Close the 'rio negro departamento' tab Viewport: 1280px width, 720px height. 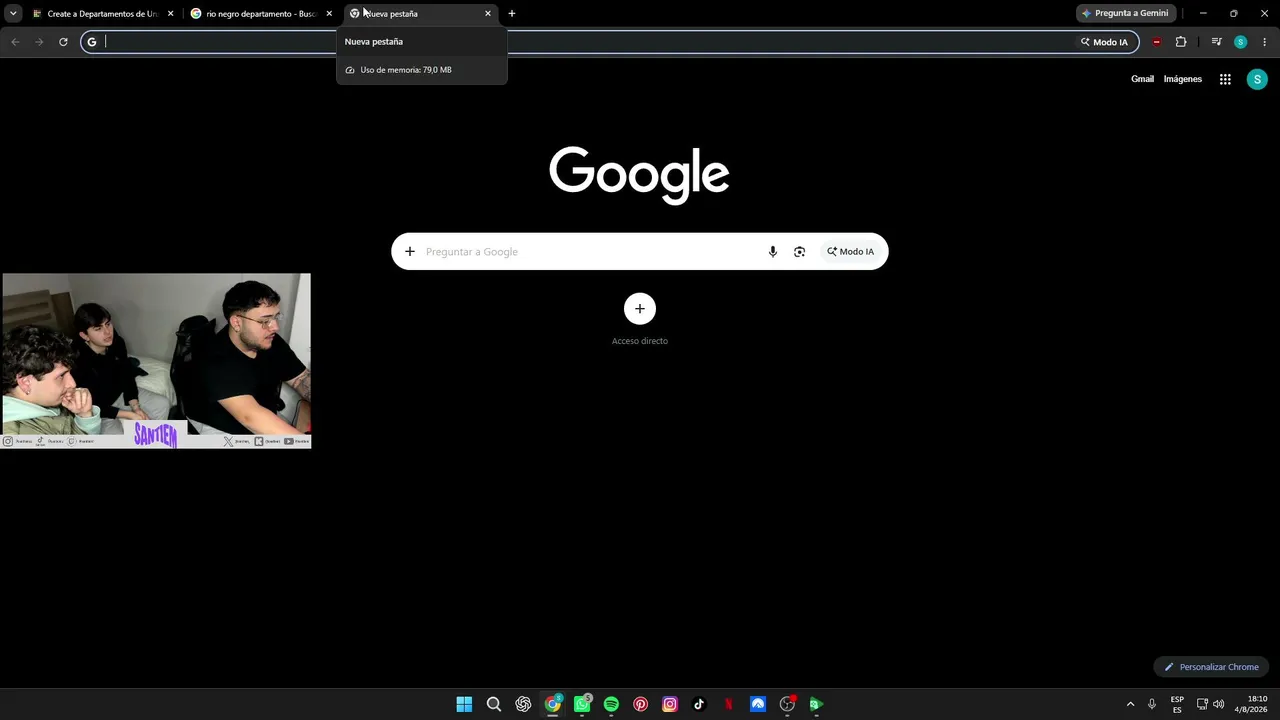click(329, 14)
